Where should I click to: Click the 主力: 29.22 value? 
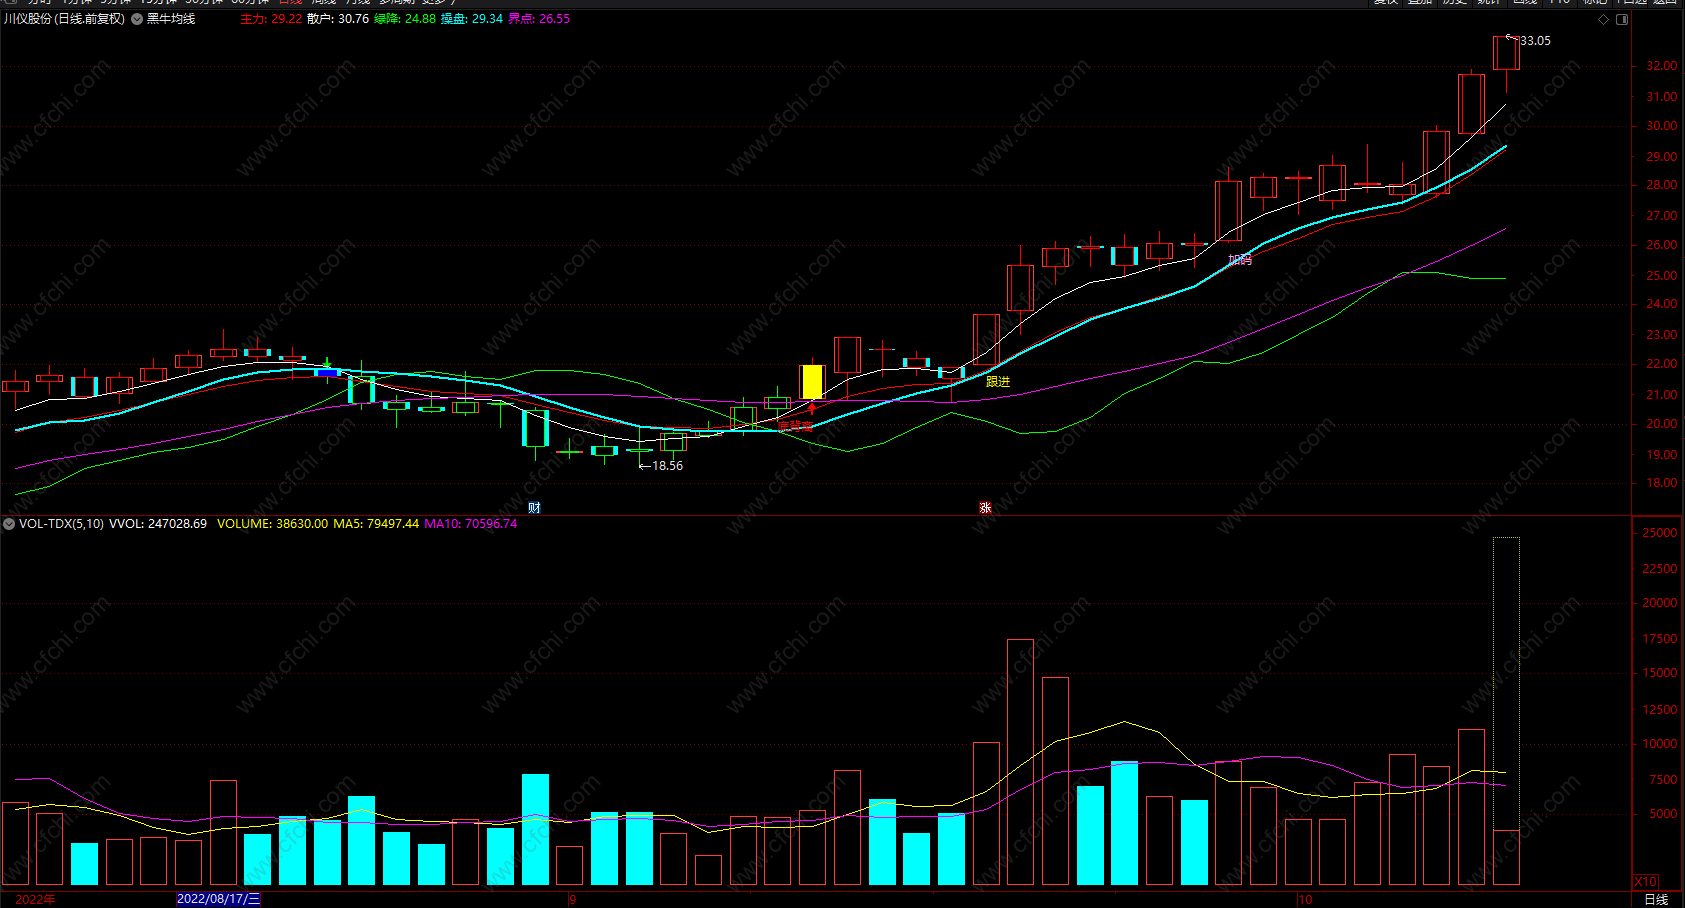[271, 19]
